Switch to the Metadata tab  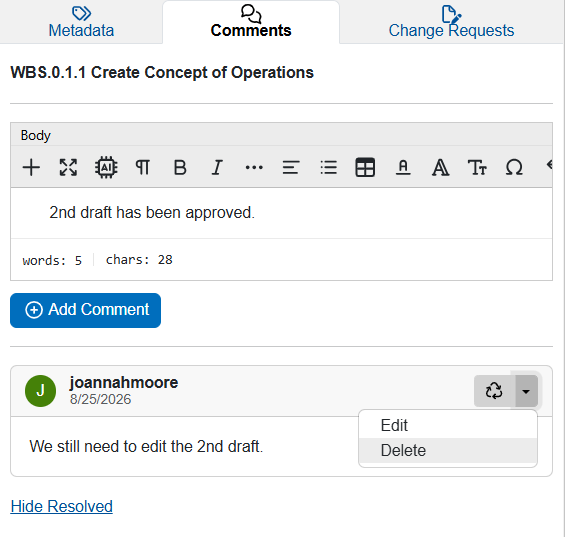81,22
